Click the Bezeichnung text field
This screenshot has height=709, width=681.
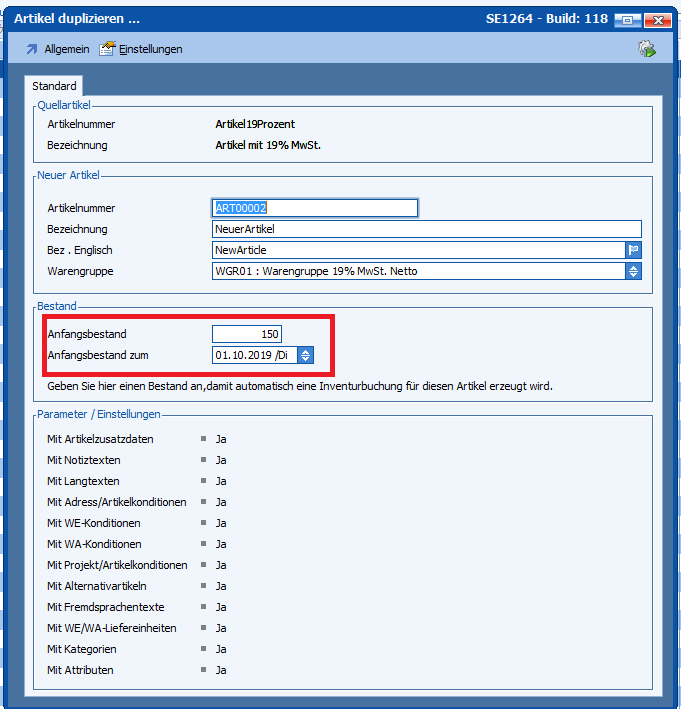pyautogui.click(x=426, y=229)
